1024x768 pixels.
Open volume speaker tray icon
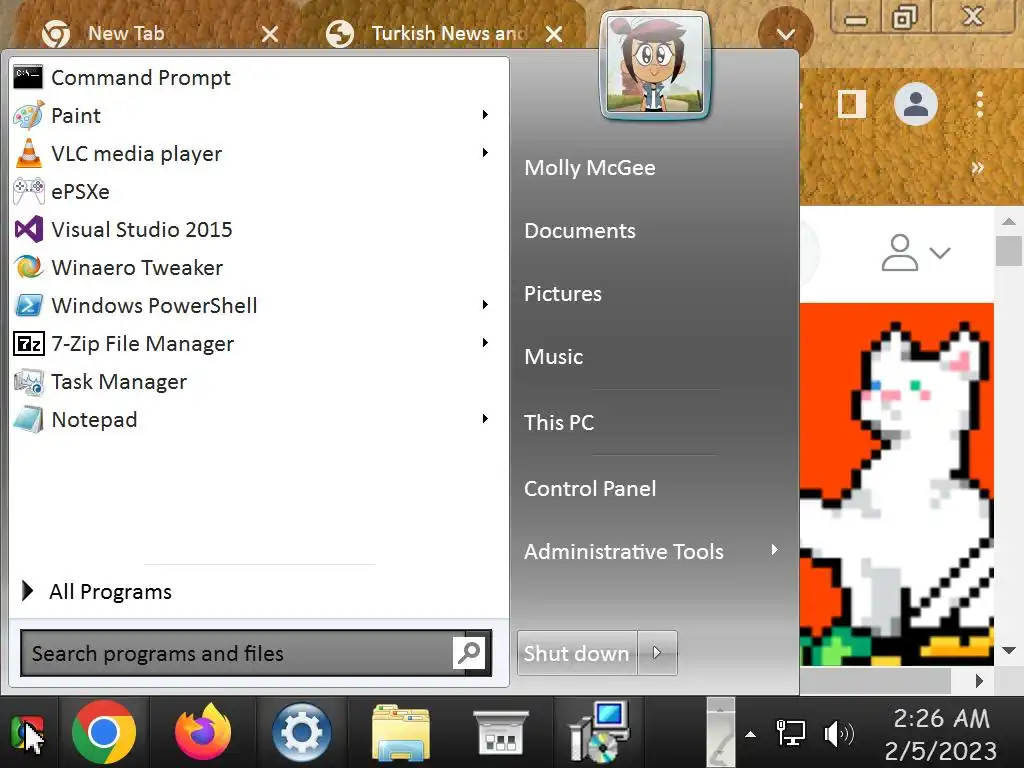tap(839, 734)
